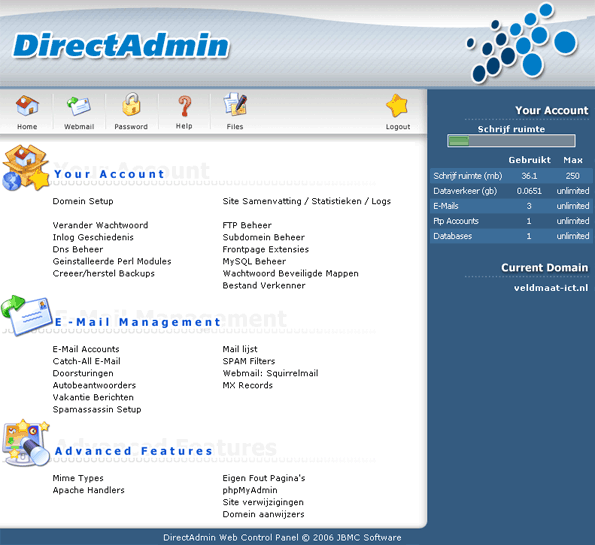Click the Password padlock icon
This screenshot has height=545, width=595.
tap(131, 104)
